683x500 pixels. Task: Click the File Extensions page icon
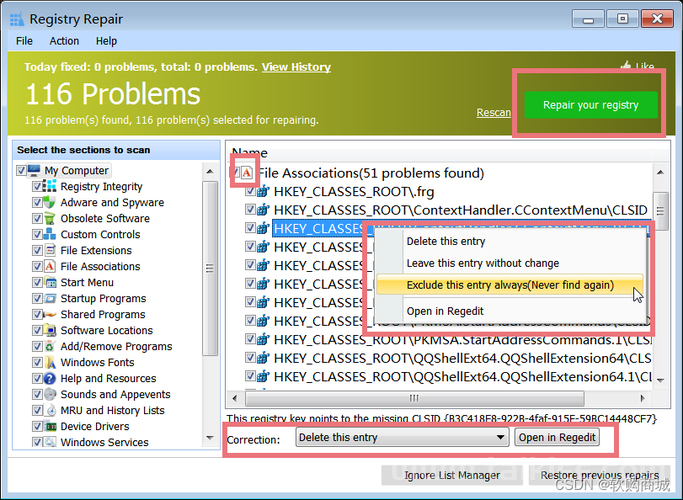pos(50,250)
